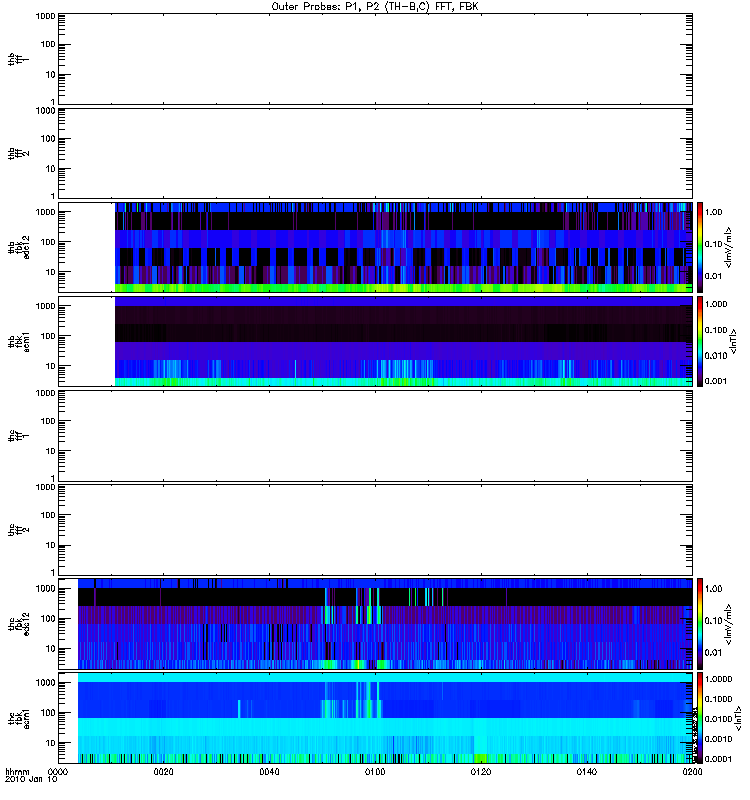This screenshot has width=750, height=800.
Task: Click '0.01' on the thb edc12 color bar
Action: 713,276
